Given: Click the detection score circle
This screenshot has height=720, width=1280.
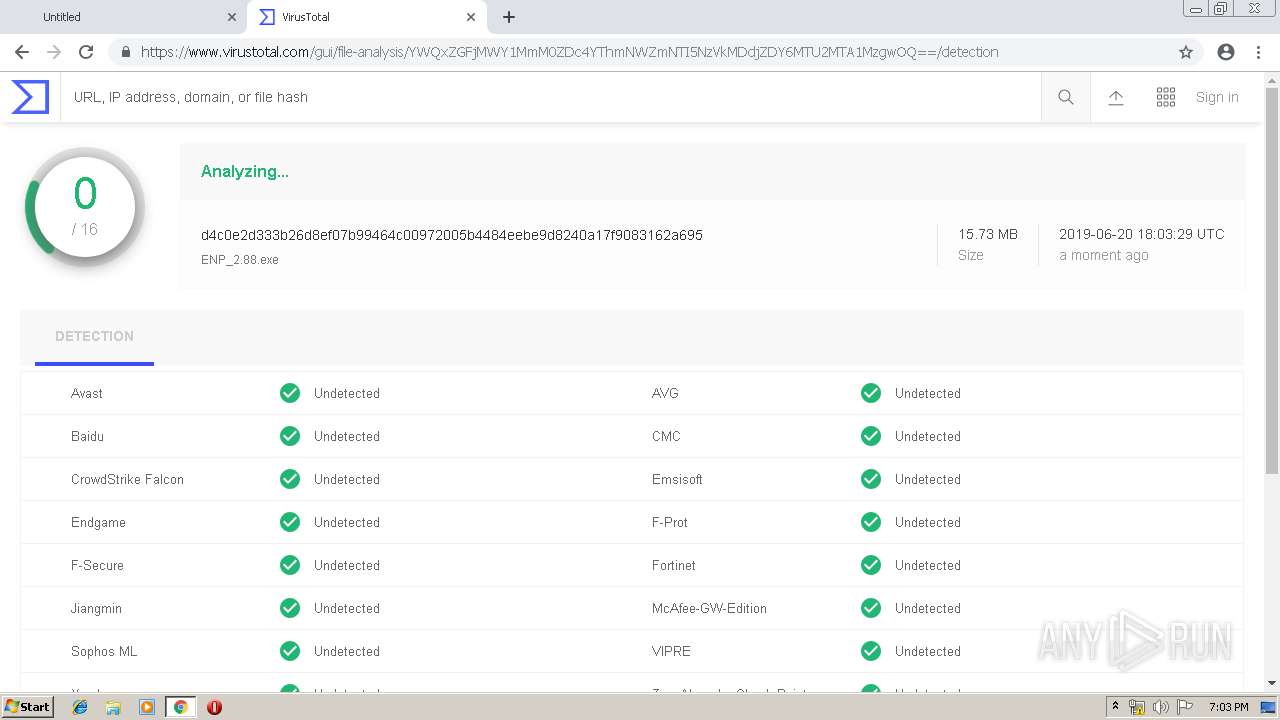Looking at the screenshot, I should 85,208.
